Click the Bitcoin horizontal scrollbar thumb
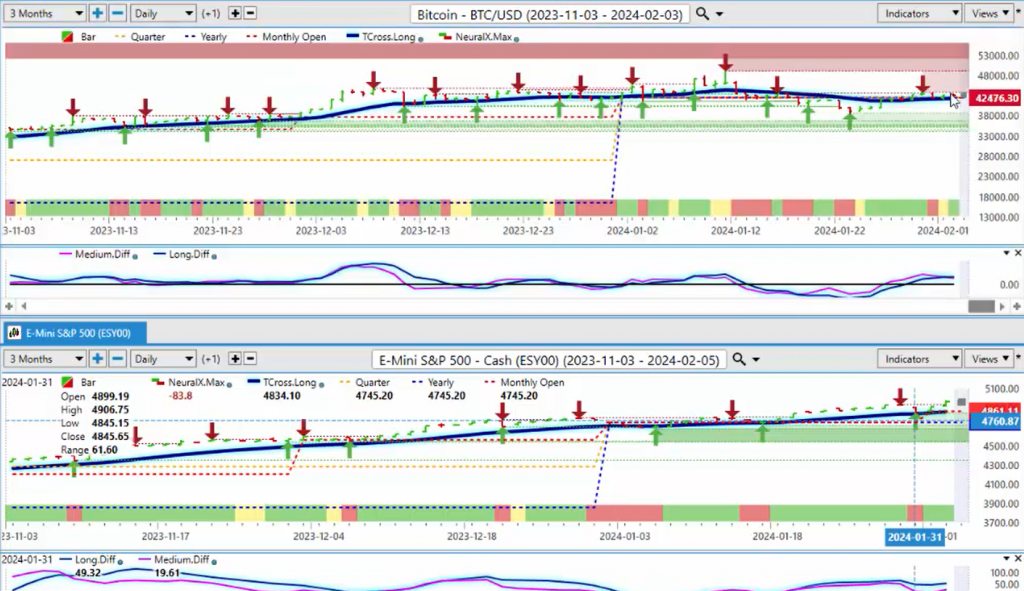Image resolution: width=1024 pixels, height=591 pixels. tap(981, 306)
